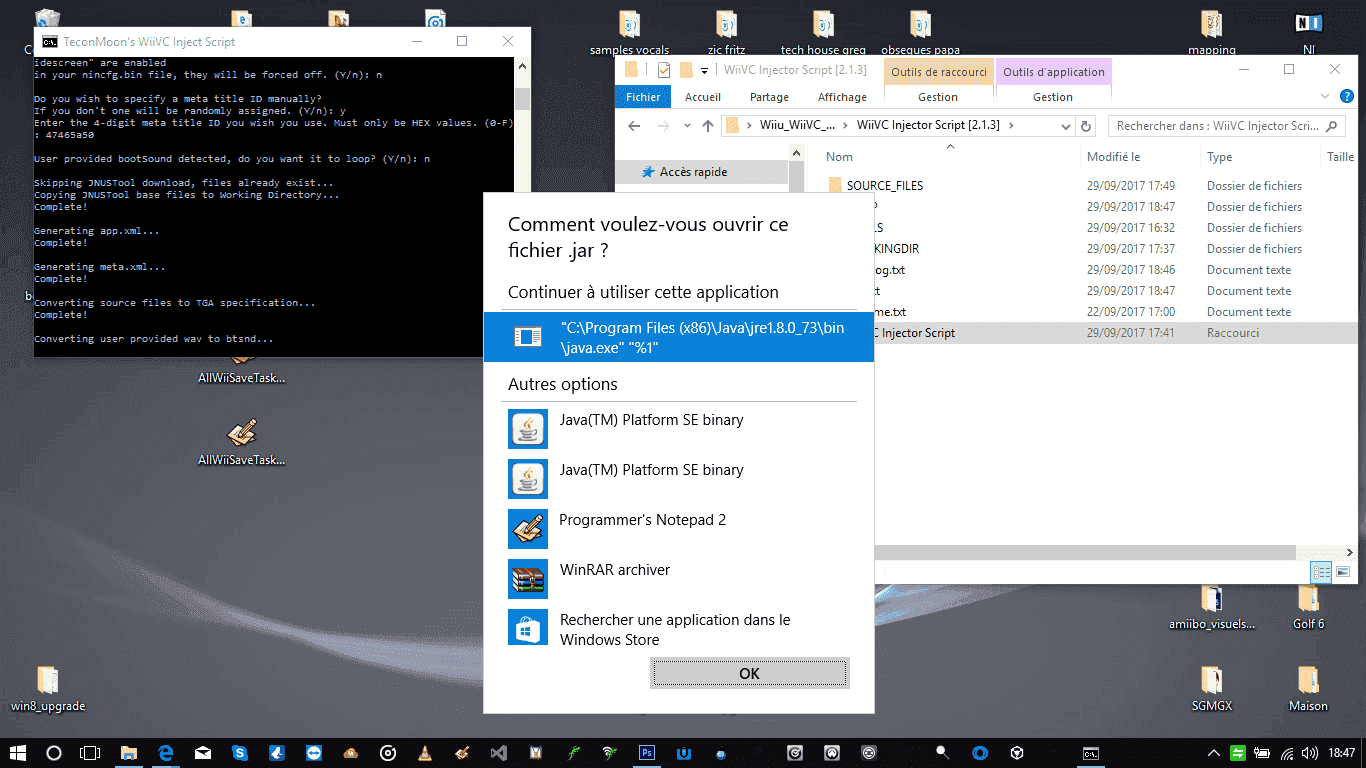The width and height of the screenshot is (1366, 768).
Task: Select the java.exe "%1" application entry
Action: tap(678, 337)
